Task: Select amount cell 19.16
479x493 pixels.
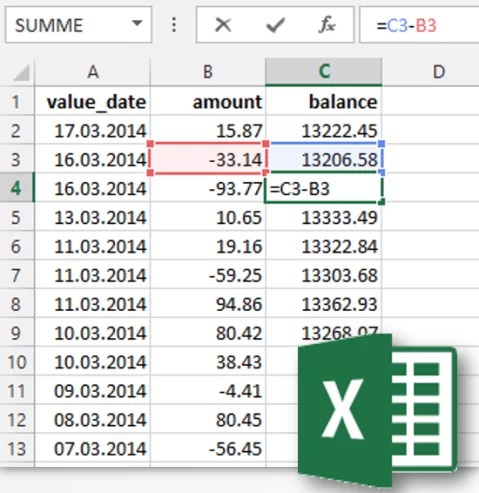Action: 208,246
